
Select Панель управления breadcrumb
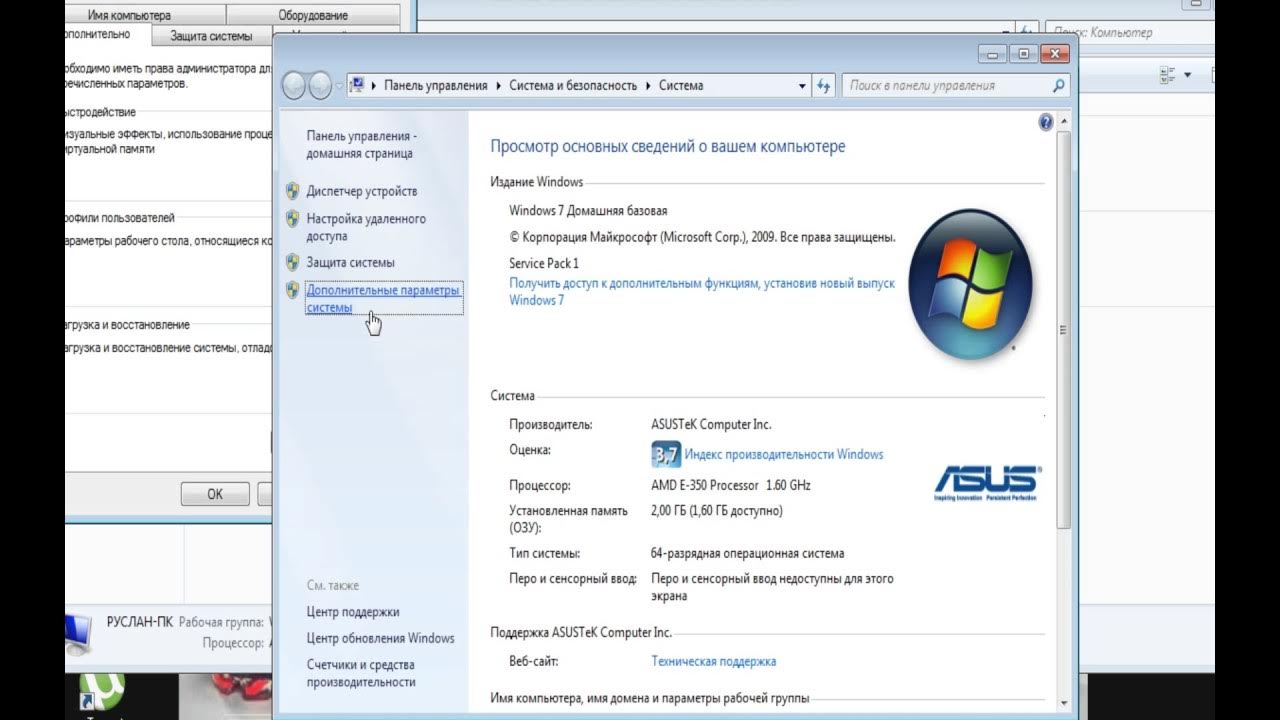436,86
